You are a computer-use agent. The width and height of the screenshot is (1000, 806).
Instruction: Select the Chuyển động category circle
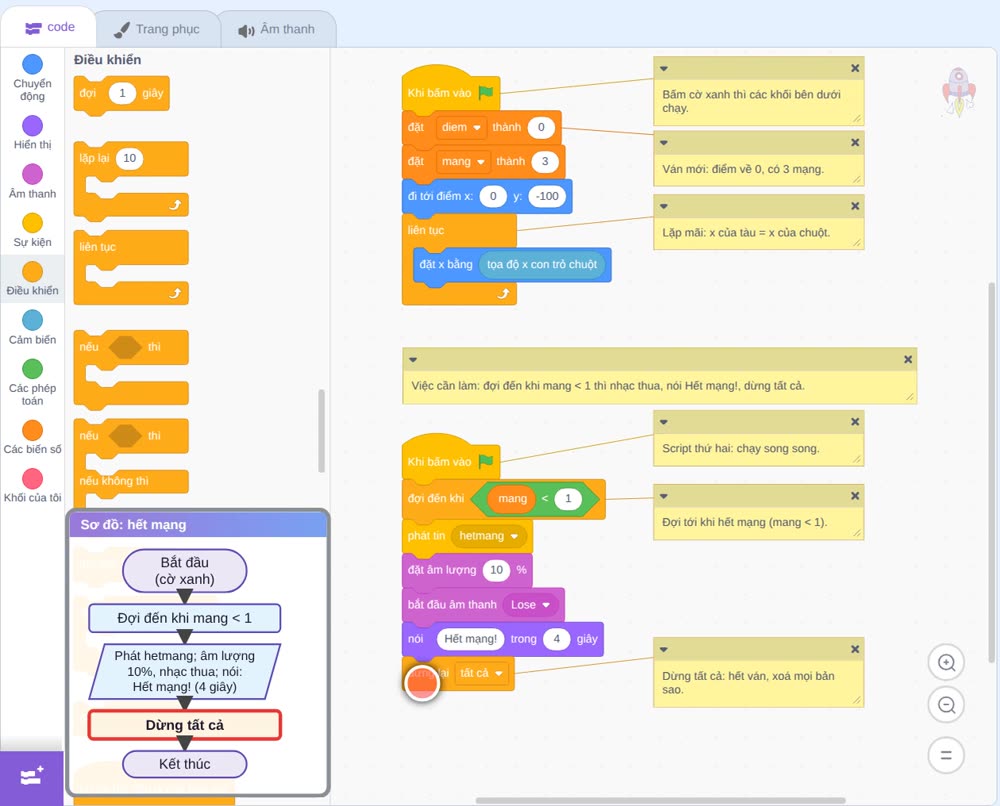point(32,64)
